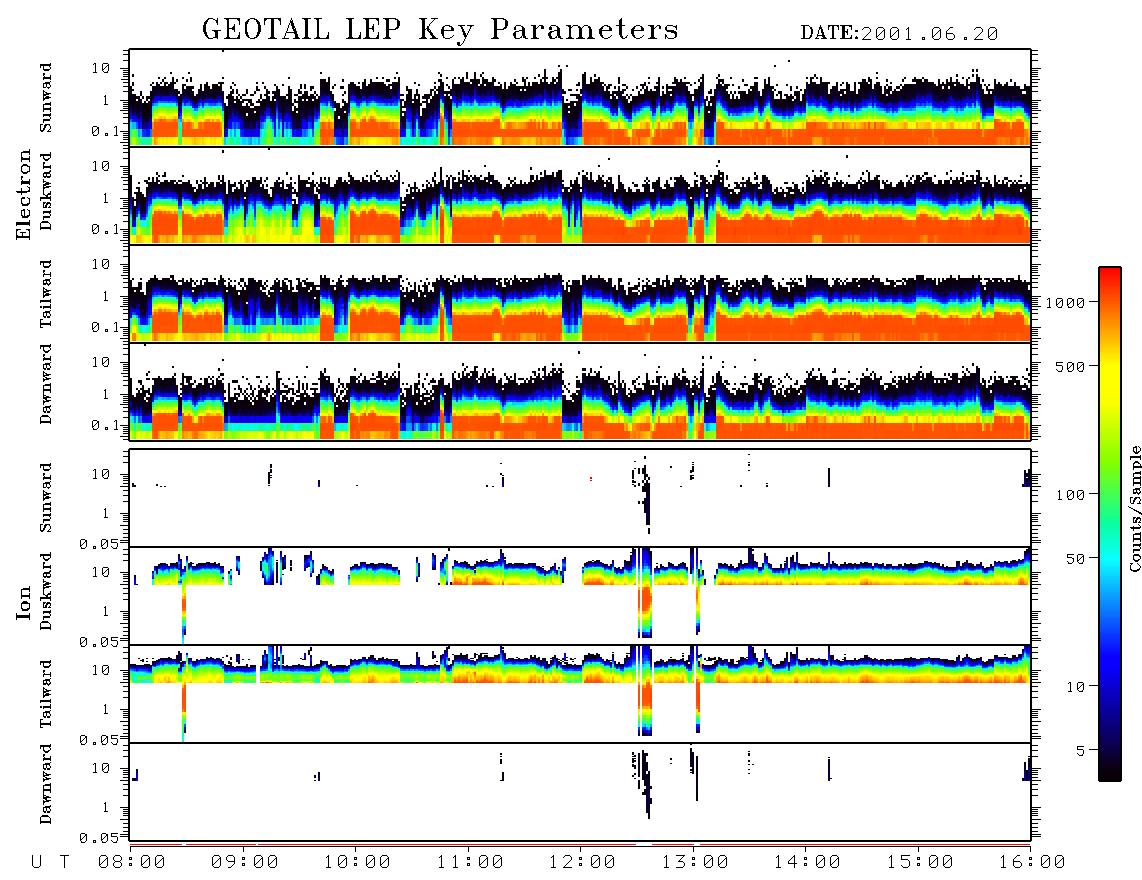
Task: Click the 15:00 time axis label
Action: pyautogui.click(x=920, y=863)
